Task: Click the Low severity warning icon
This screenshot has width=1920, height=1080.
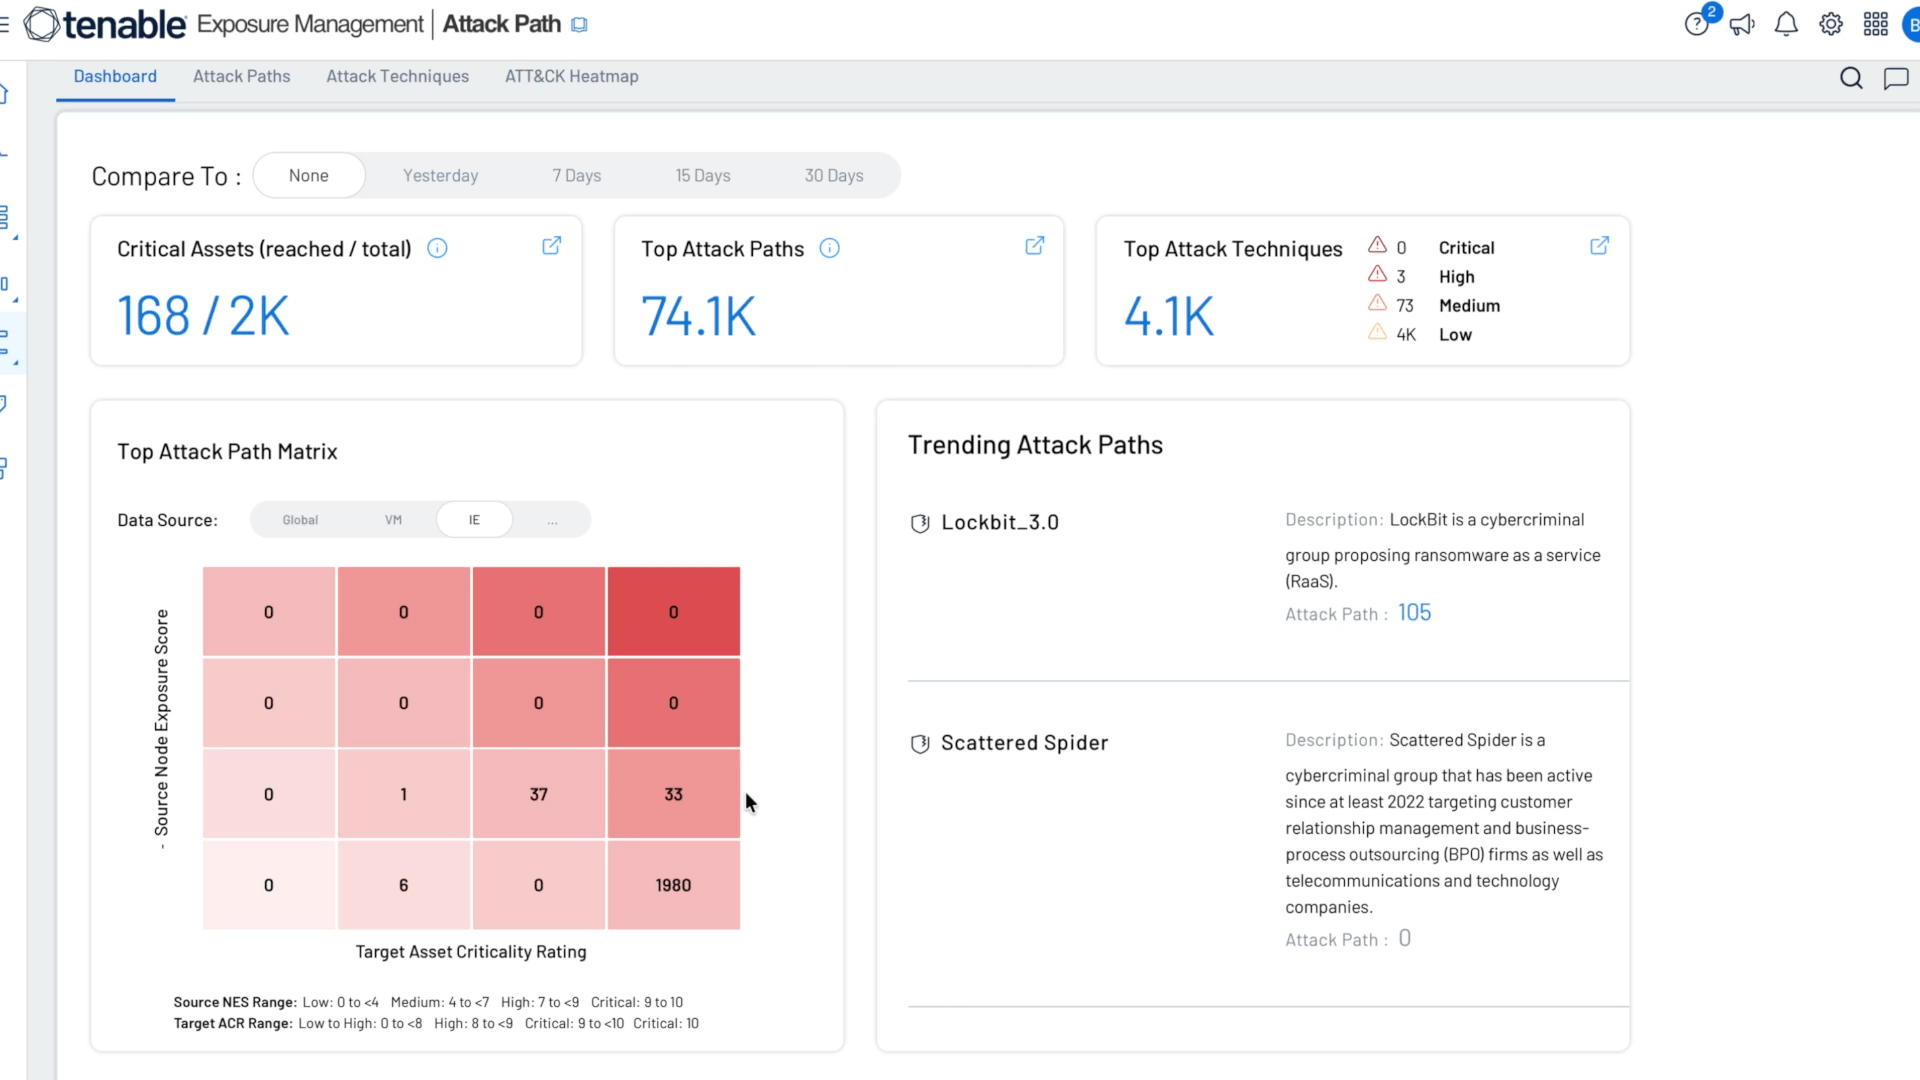Action: click(1377, 332)
